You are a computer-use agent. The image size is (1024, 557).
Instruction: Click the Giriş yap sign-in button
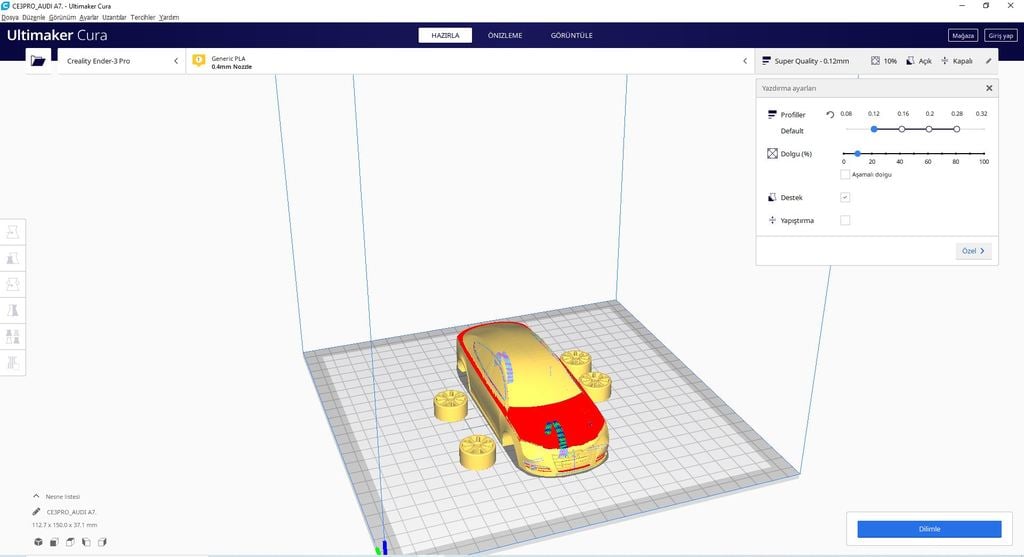coord(1000,35)
